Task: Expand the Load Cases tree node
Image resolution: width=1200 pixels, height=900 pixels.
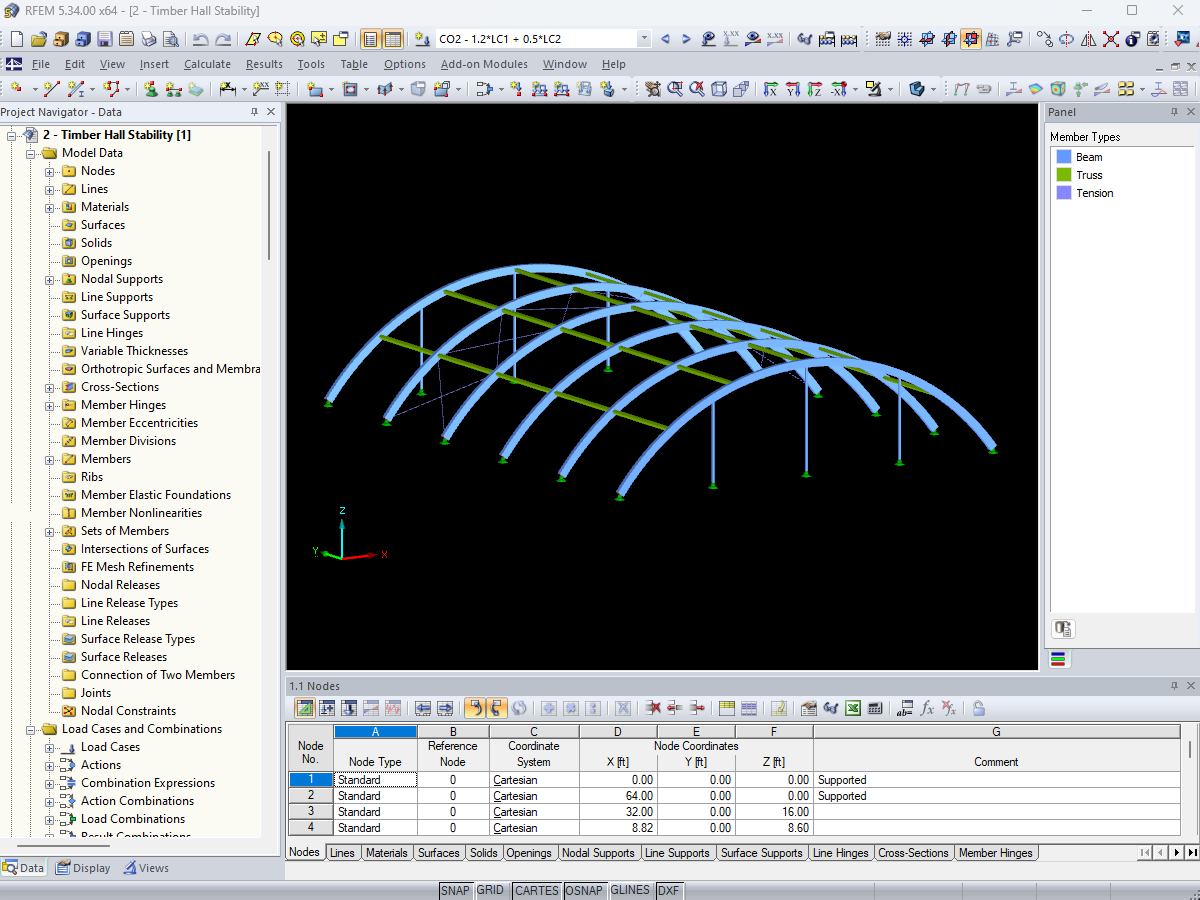Action: (x=50, y=747)
